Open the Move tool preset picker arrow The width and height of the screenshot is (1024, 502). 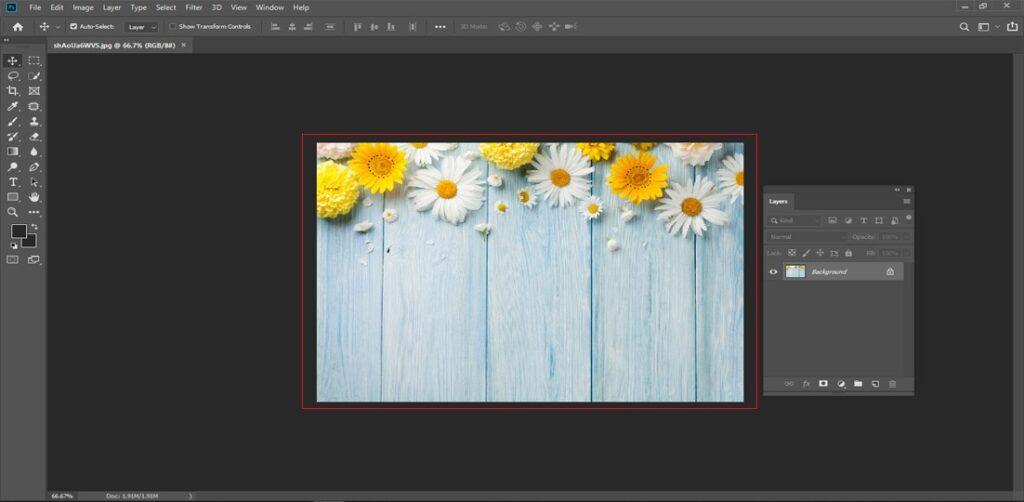point(57,27)
